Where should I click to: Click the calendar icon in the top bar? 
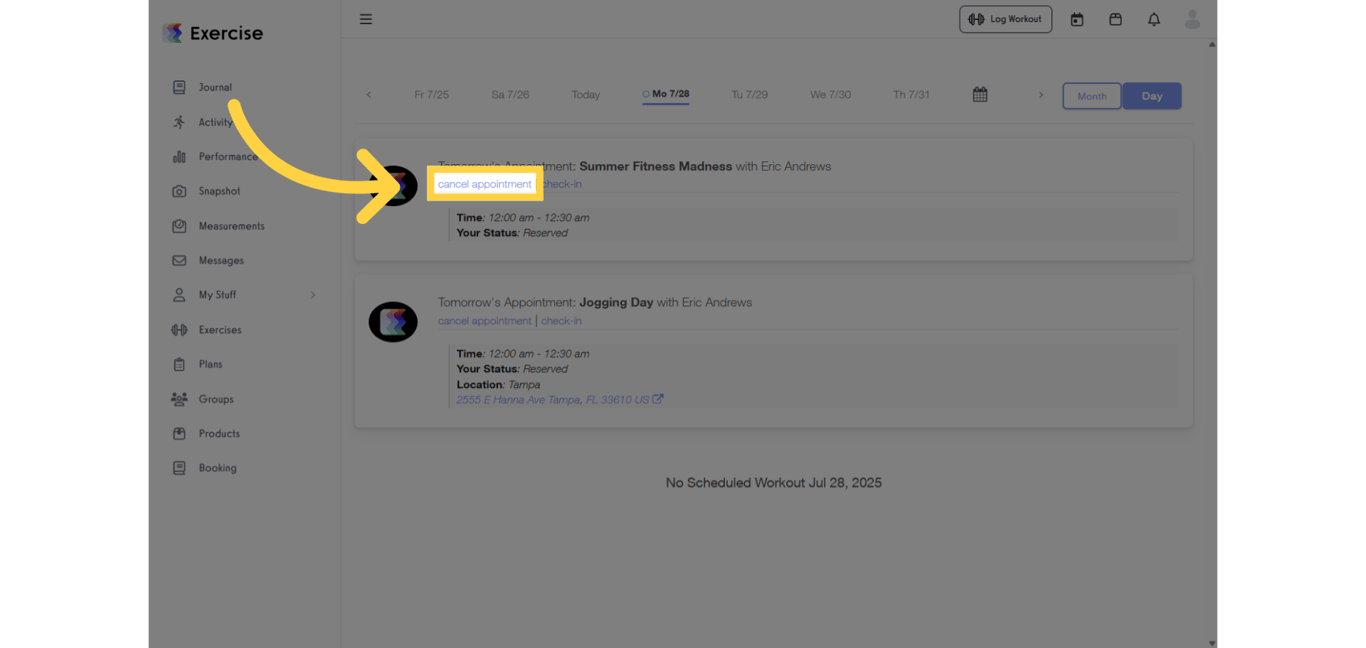click(1077, 18)
